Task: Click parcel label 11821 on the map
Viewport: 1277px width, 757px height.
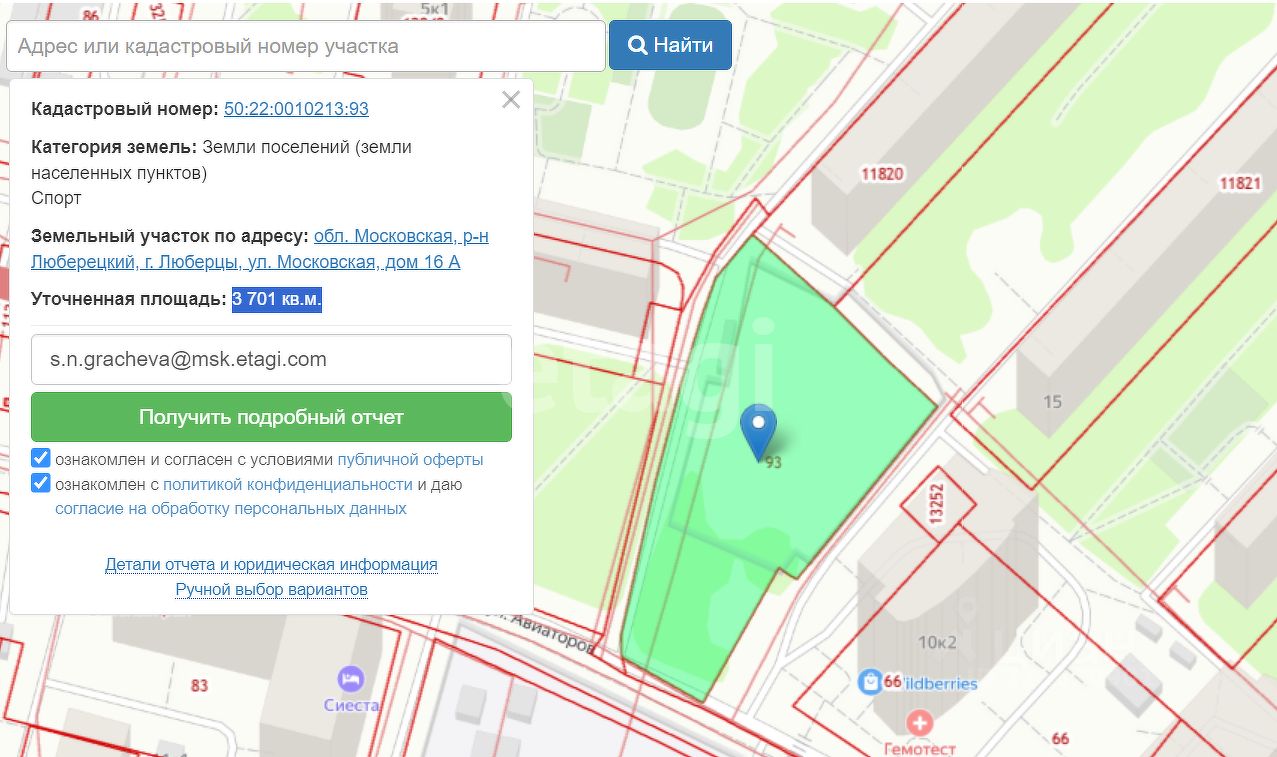Action: coord(1240,183)
